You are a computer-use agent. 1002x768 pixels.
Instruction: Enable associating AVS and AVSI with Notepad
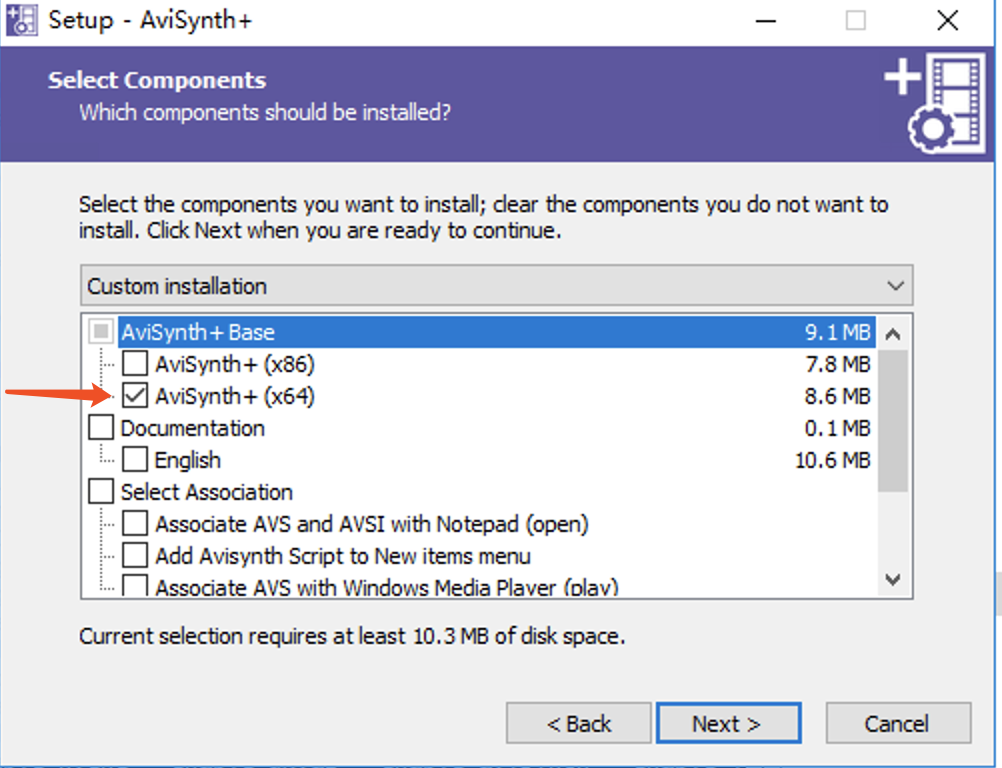(x=135, y=523)
